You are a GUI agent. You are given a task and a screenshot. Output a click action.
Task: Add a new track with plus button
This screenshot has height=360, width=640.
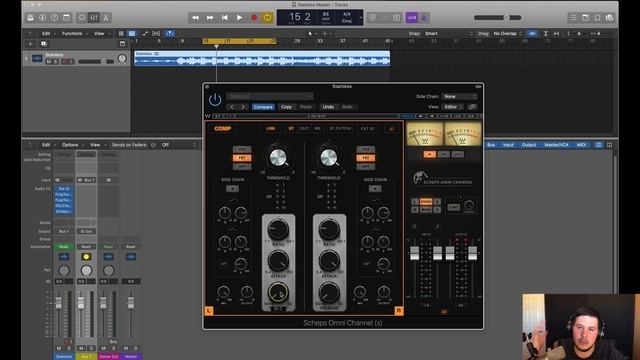pos(31,44)
